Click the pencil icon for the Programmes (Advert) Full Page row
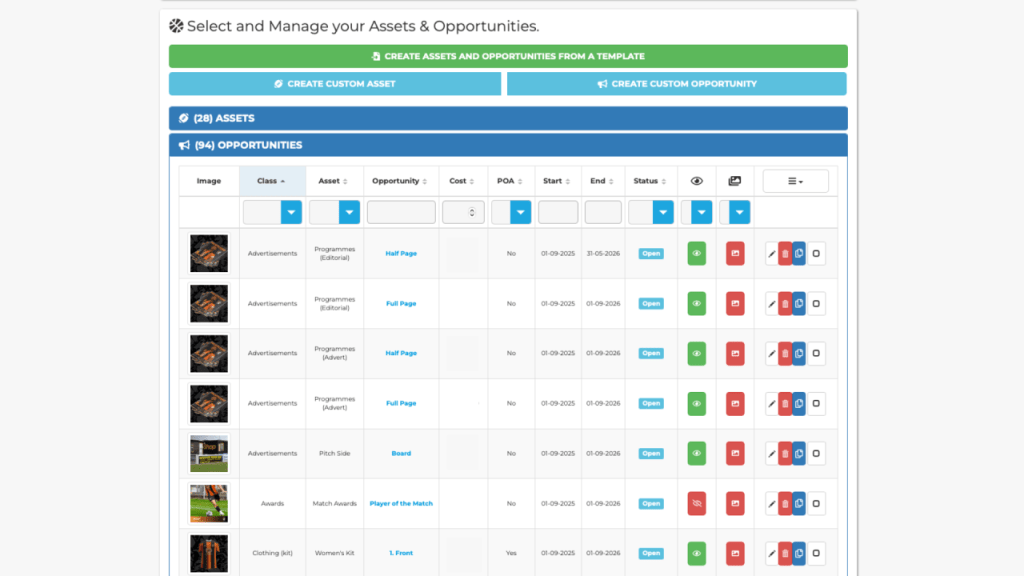Viewport: 1024px width, 576px height. (771, 404)
